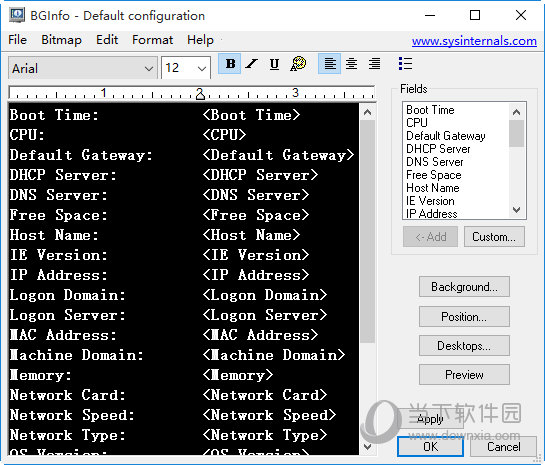Screen dimensions: 545x465
Task: Click the <Memory> placeholder in editor
Action: click(238, 375)
